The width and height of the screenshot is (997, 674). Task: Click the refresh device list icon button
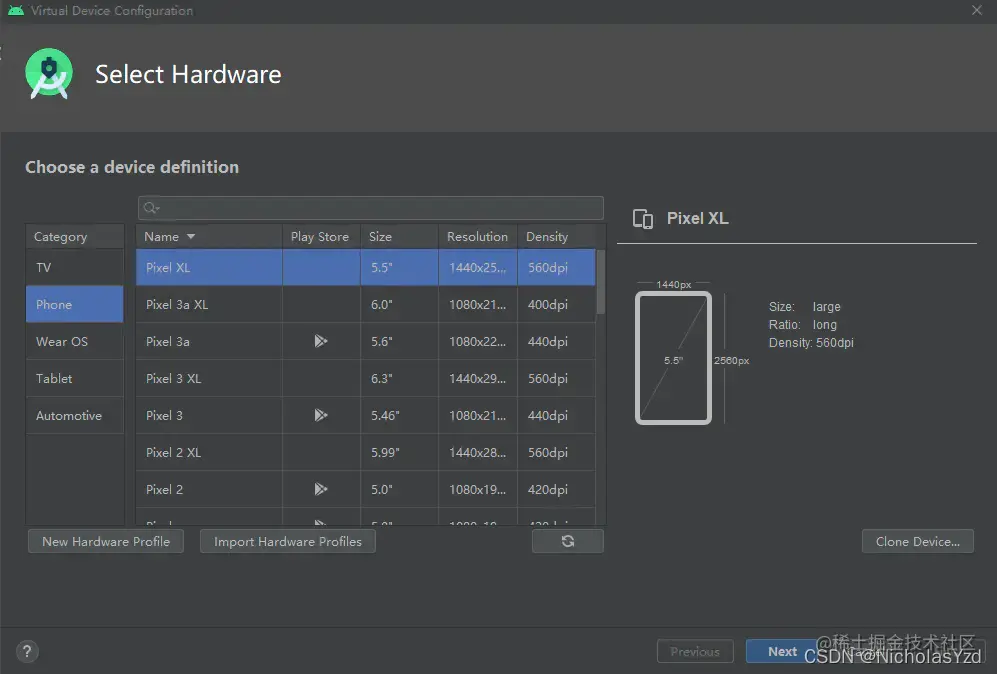click(x=568, y=541)
